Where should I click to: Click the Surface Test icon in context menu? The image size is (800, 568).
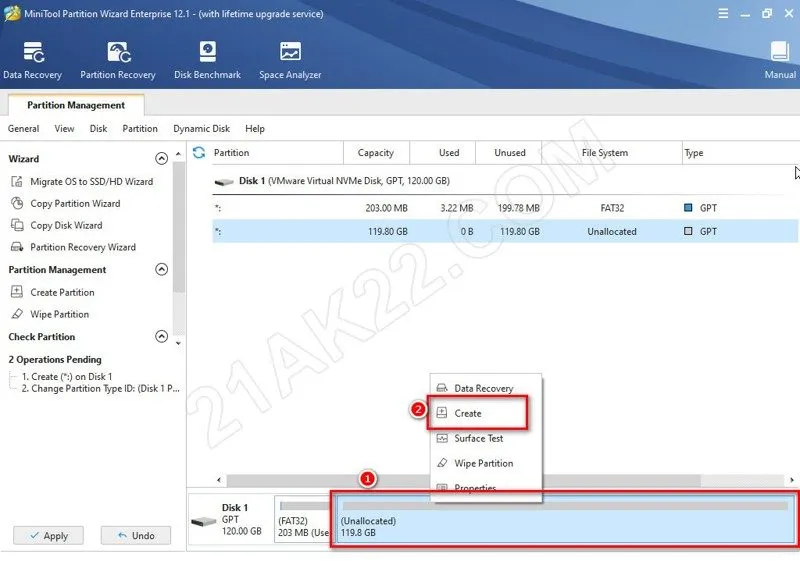(442, 438)
